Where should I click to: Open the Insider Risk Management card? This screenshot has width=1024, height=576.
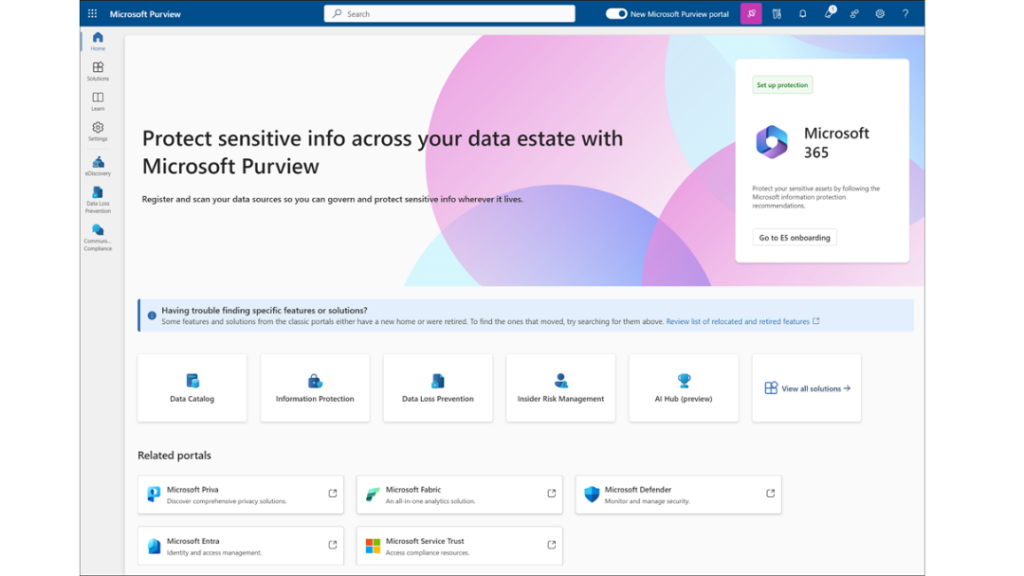point(560,388)
